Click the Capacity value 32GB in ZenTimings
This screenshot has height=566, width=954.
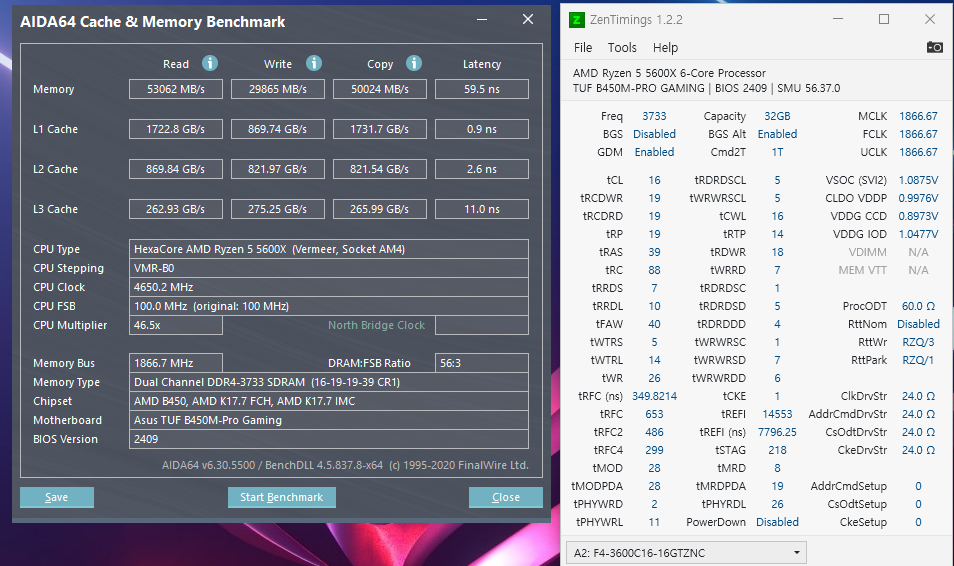pyautogui.click(x=777, y=116)
